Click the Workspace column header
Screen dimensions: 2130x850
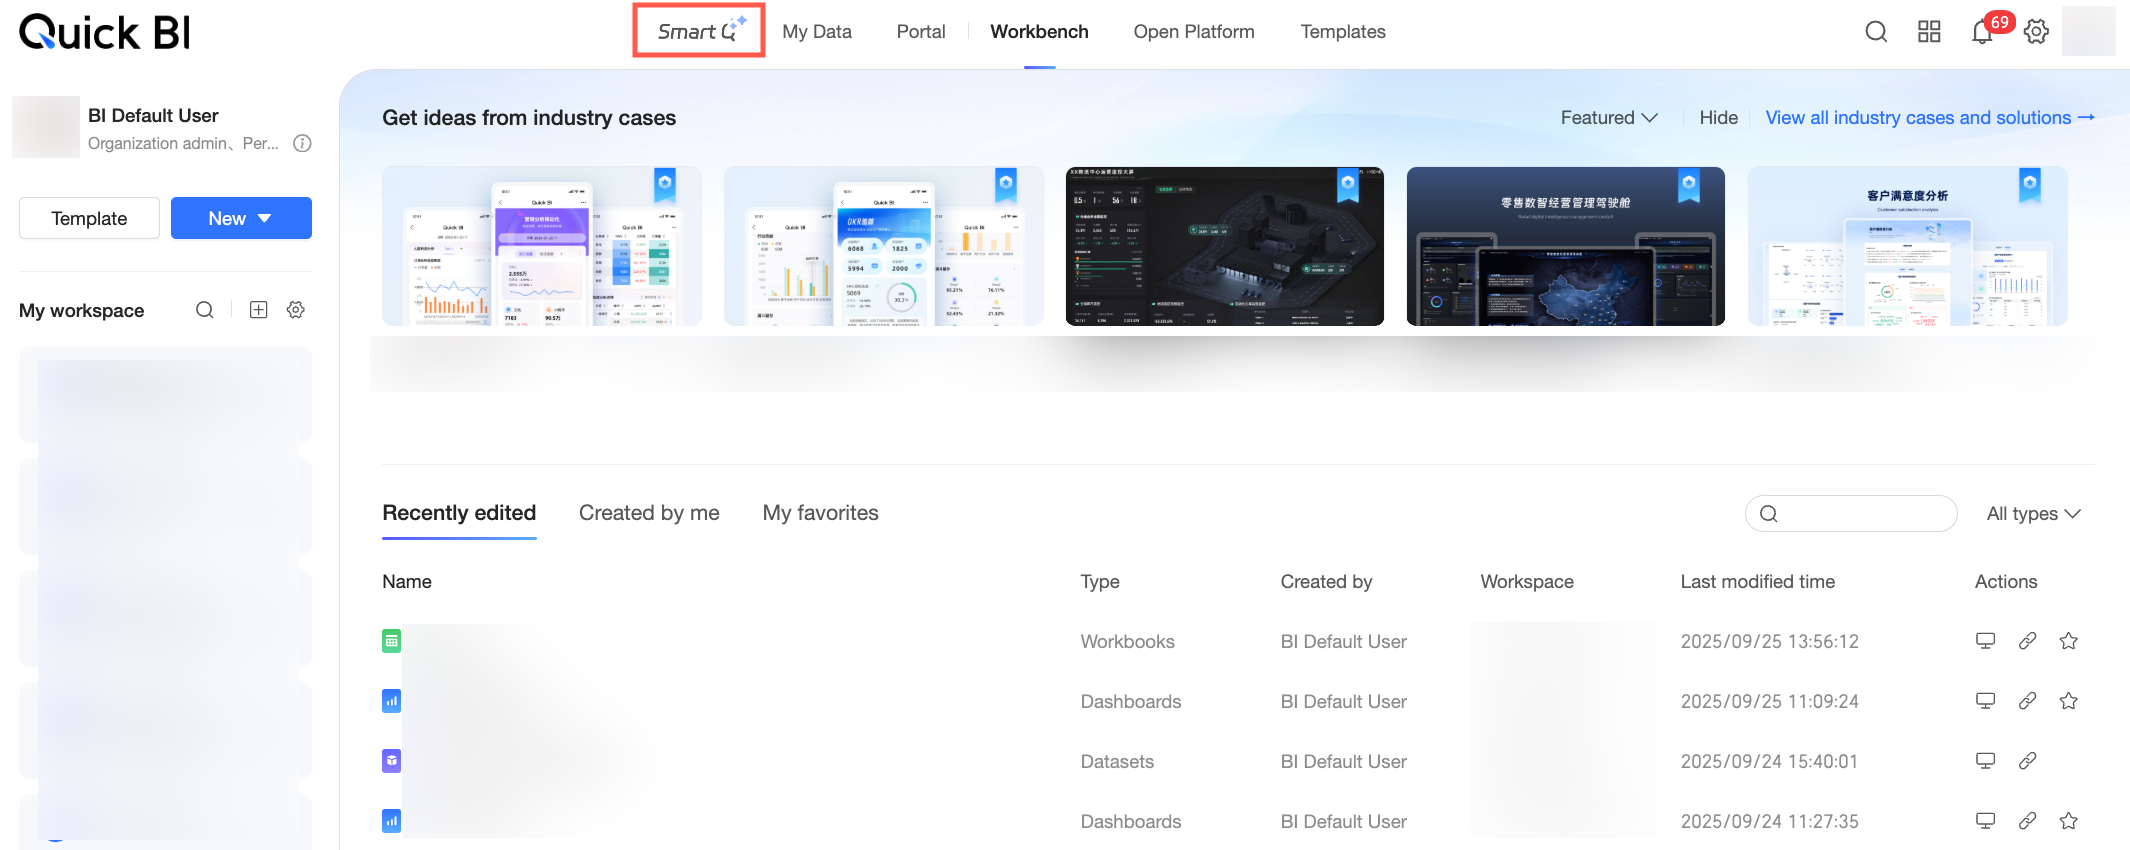click(1527, 582)
